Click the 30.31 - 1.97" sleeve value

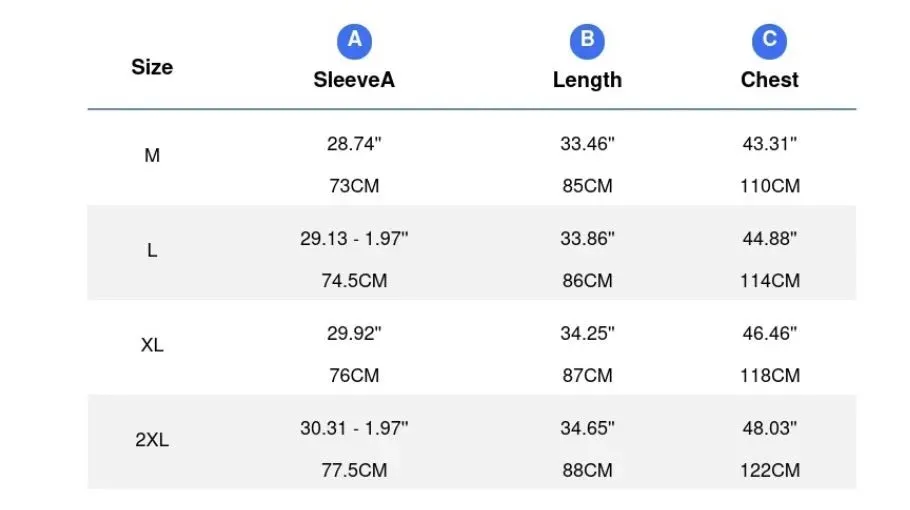point(354,428)
